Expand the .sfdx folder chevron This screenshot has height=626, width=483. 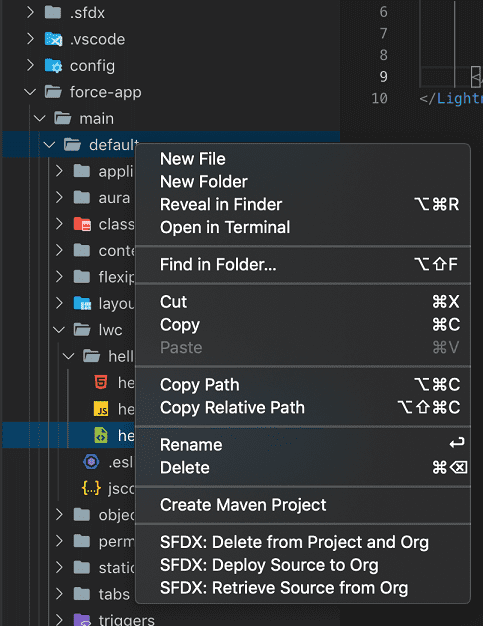(x=30, y=12)
